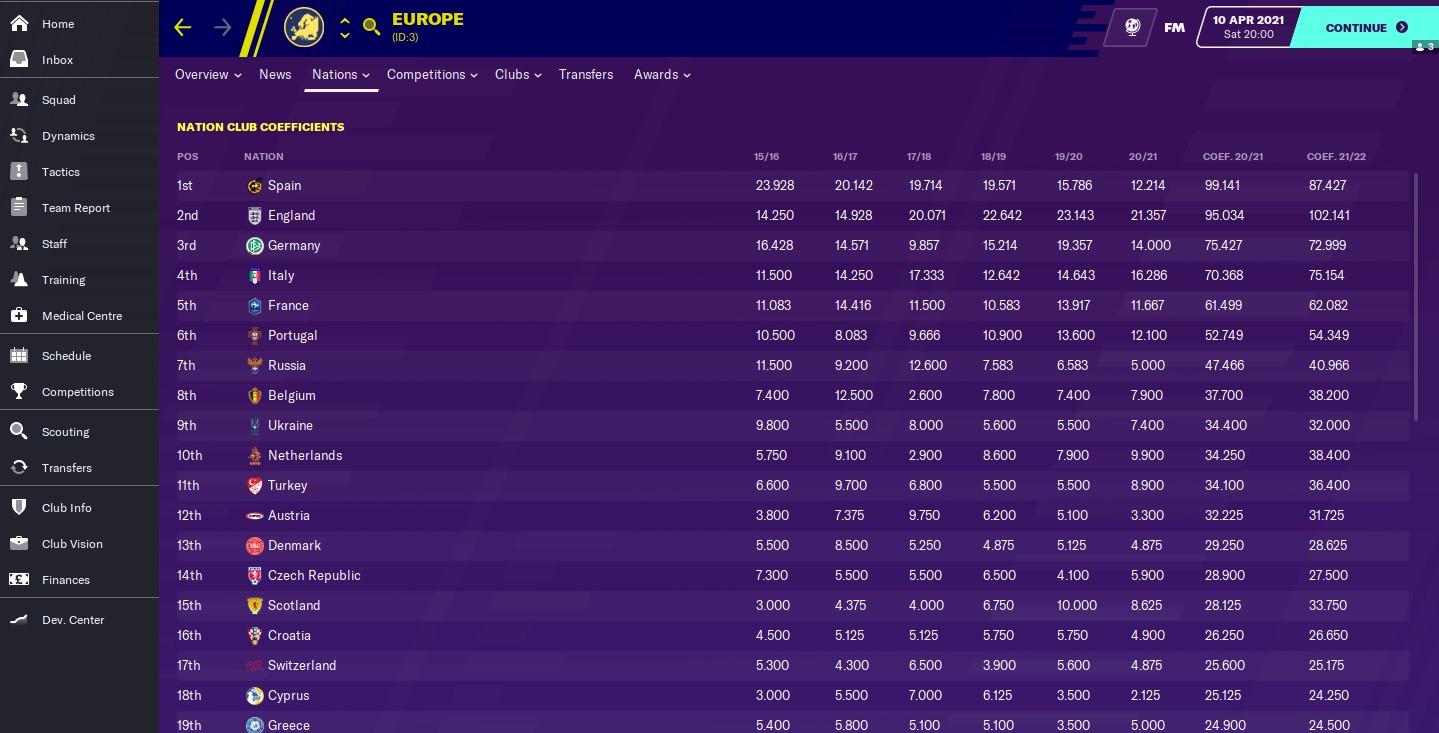Click the table vertical scrollbar
The image size is (1439, 733).
click(1415, 296)
